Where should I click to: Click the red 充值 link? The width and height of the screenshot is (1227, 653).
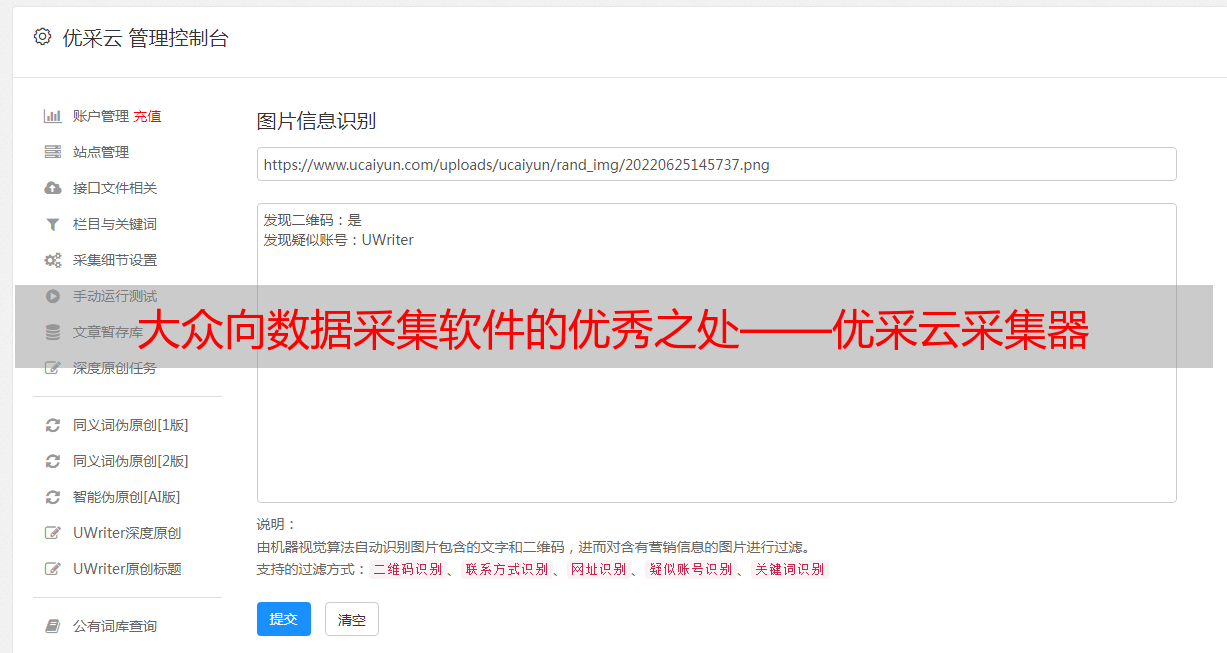pos(147,116)
